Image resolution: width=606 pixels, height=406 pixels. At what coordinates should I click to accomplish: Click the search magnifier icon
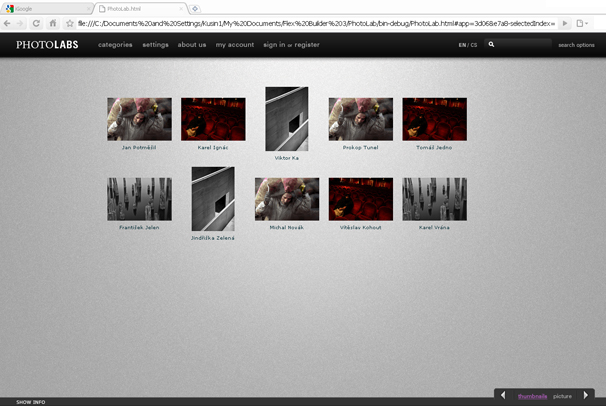click(491, 45)
